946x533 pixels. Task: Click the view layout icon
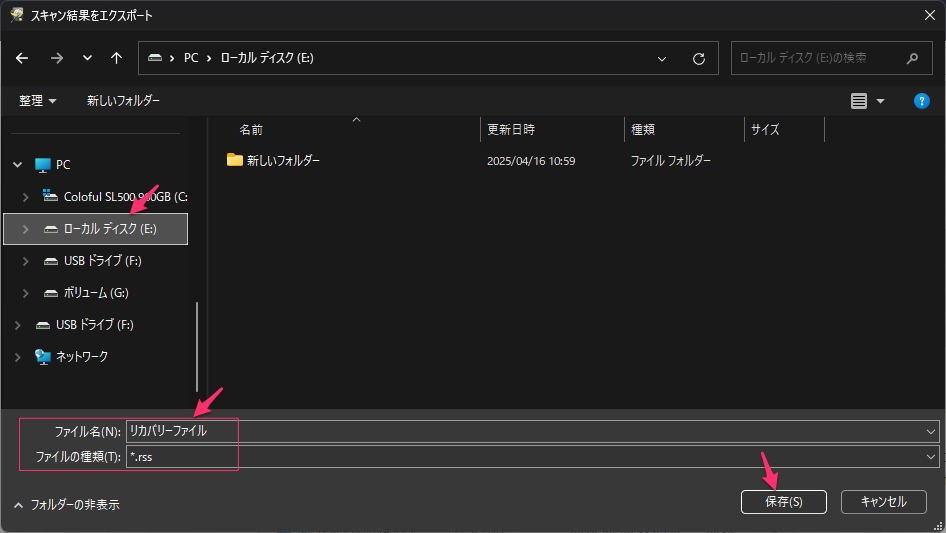(858, 101)
